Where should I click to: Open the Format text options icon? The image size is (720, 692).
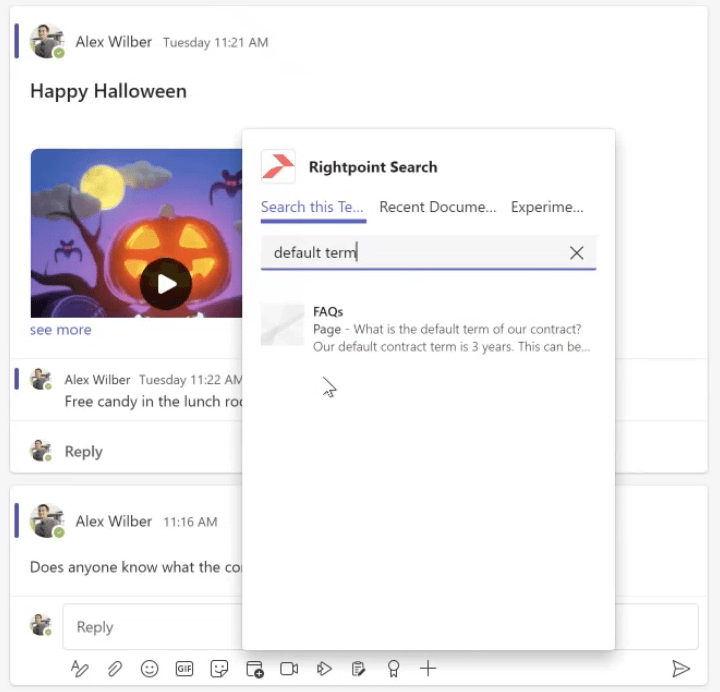pyautogui.click(x=80, y=669)
